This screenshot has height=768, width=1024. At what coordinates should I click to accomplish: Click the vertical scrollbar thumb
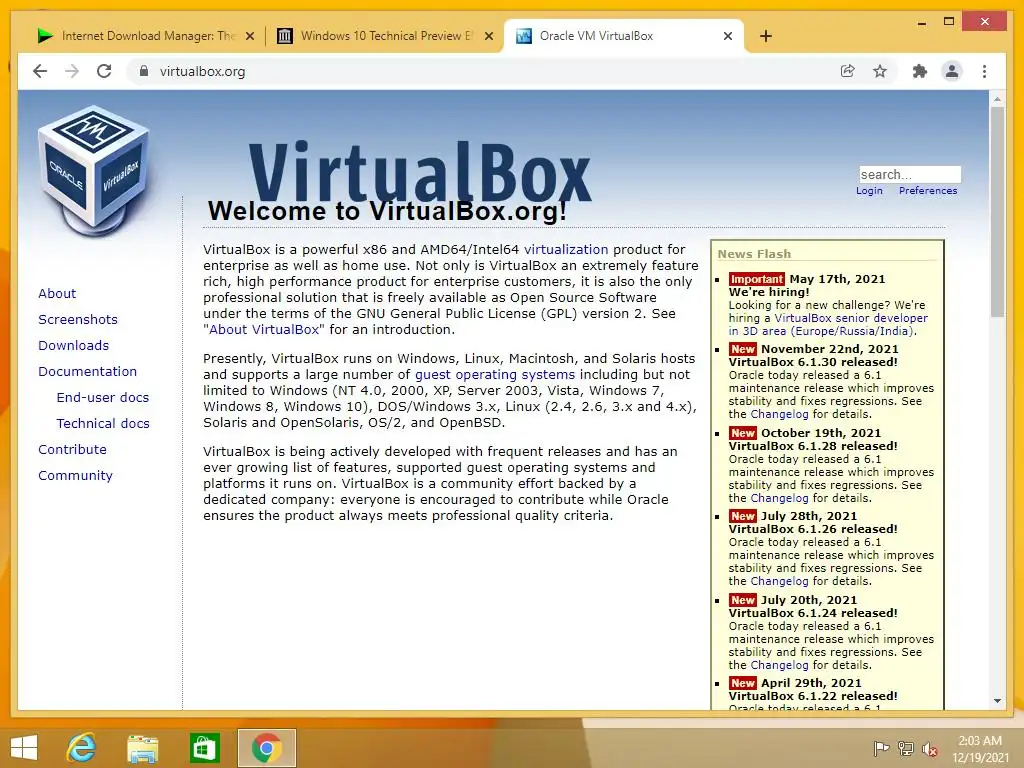point(997,212)
